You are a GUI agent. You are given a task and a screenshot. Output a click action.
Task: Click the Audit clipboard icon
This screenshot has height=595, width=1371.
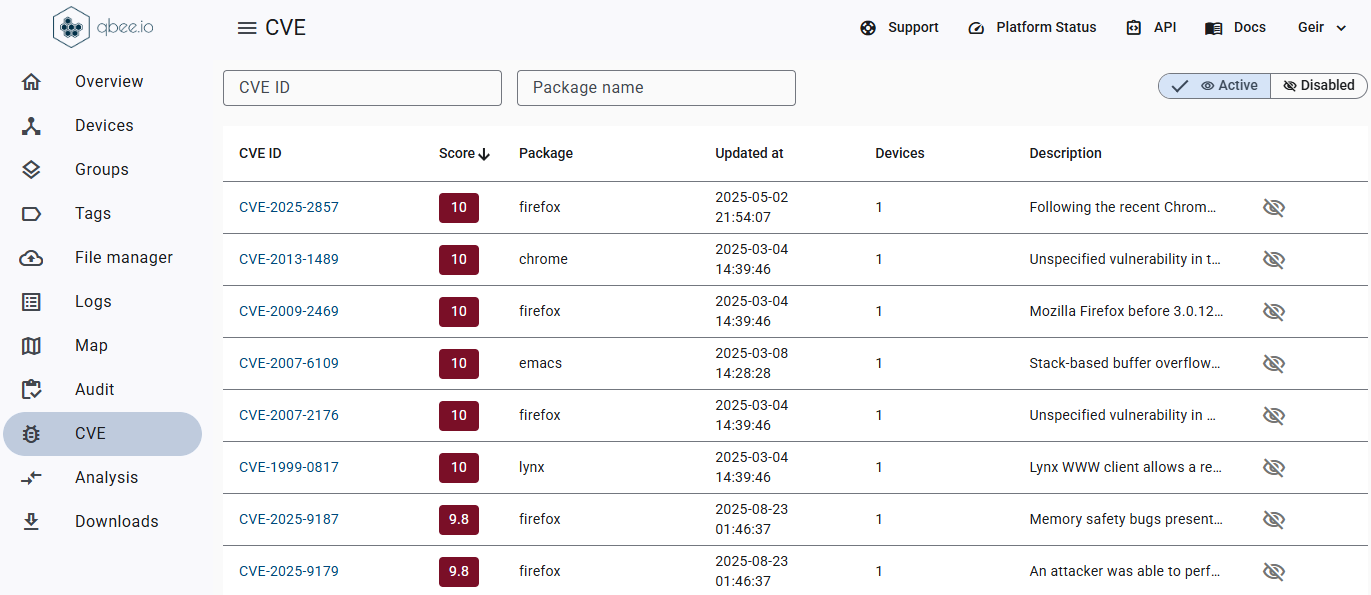(x=31, y=390)
